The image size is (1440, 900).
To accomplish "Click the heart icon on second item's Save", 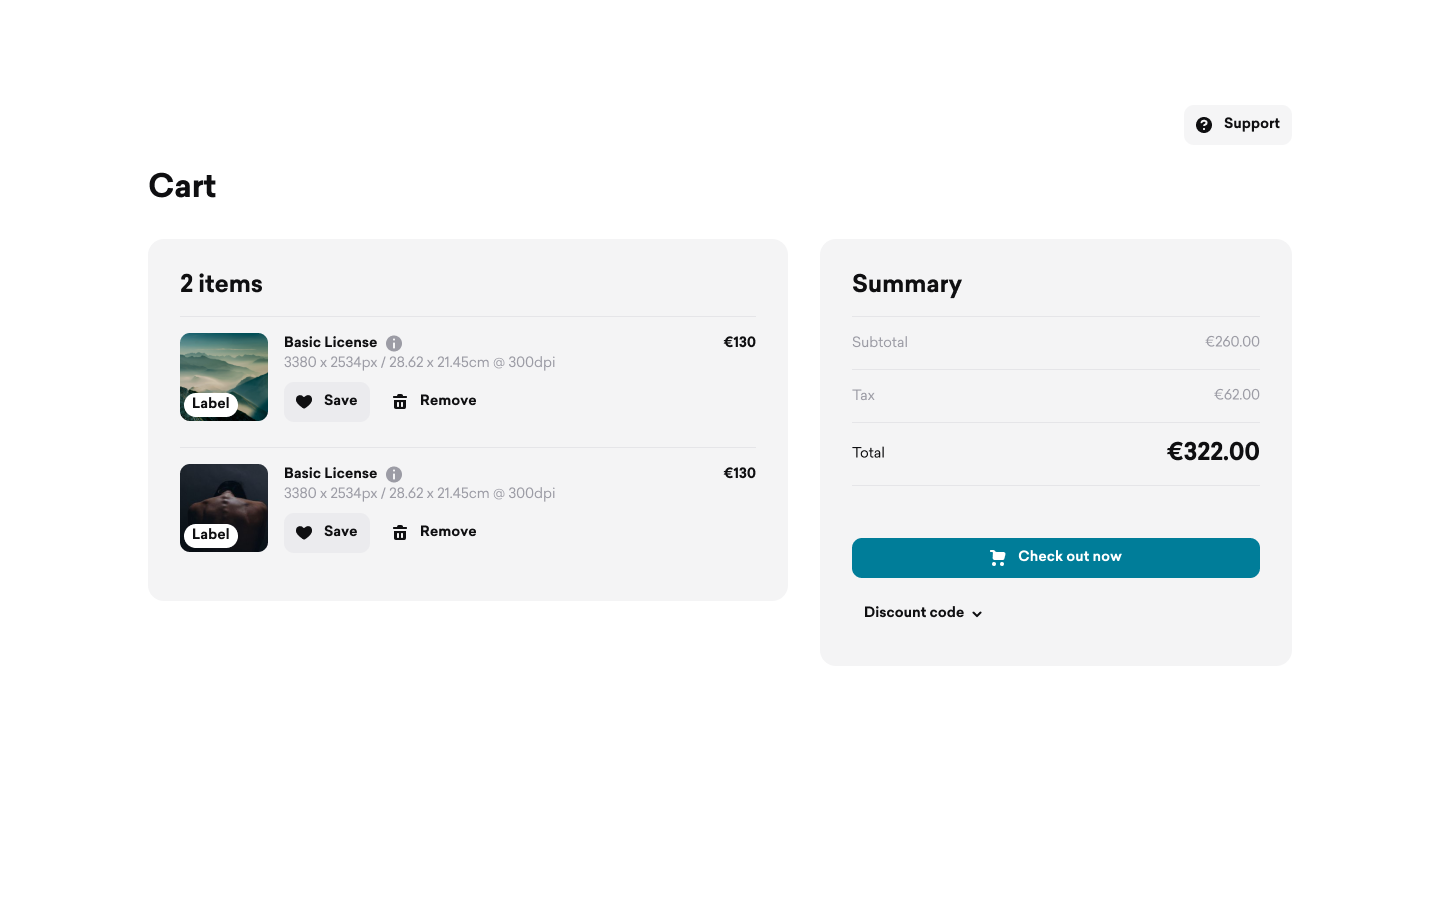I will tap(304, 533).
